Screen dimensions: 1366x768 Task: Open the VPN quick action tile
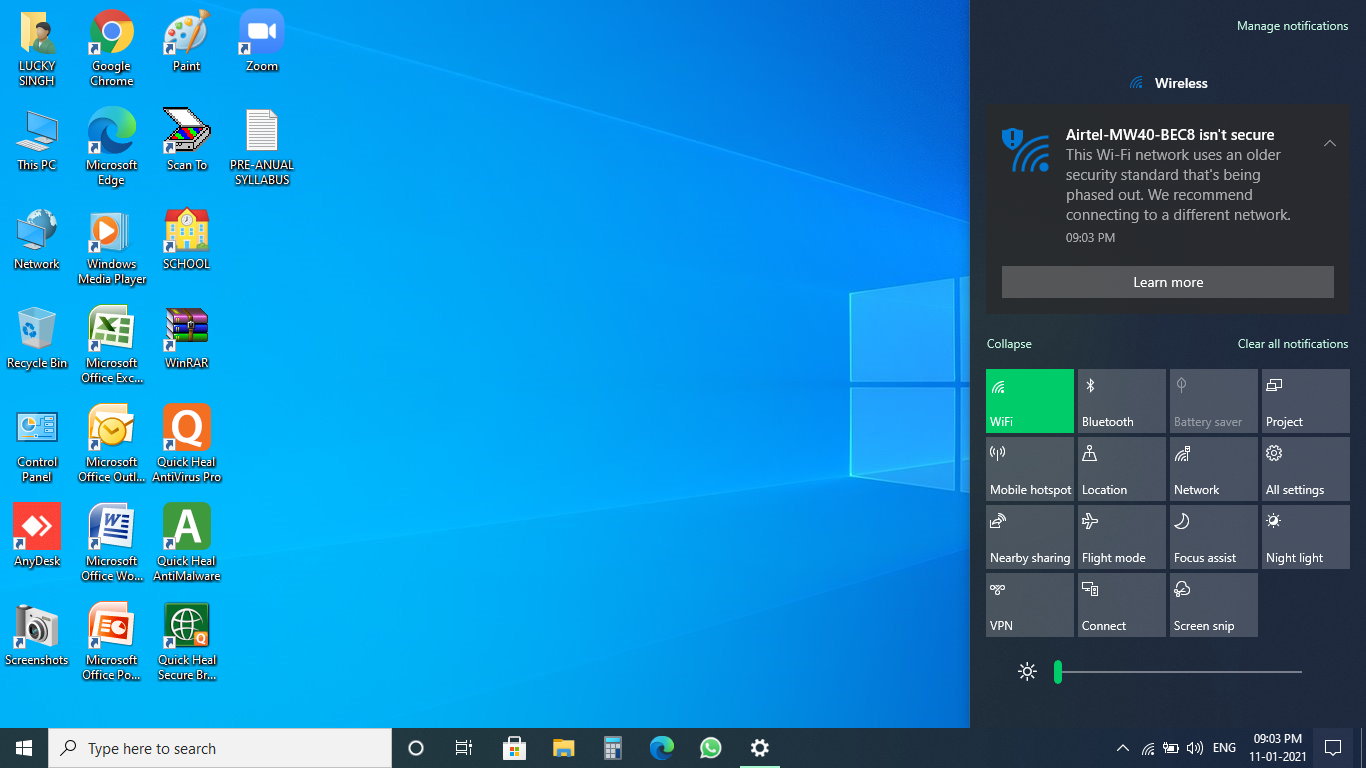tap(1030, 605)
